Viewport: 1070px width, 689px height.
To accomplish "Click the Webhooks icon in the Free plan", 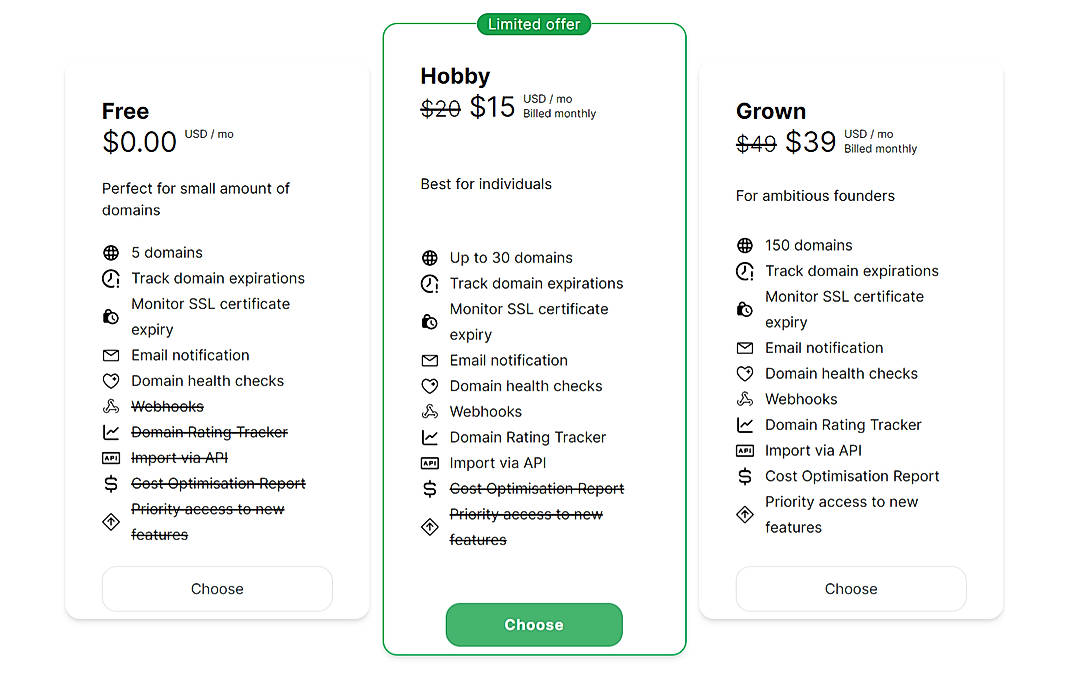I will 111,407.
